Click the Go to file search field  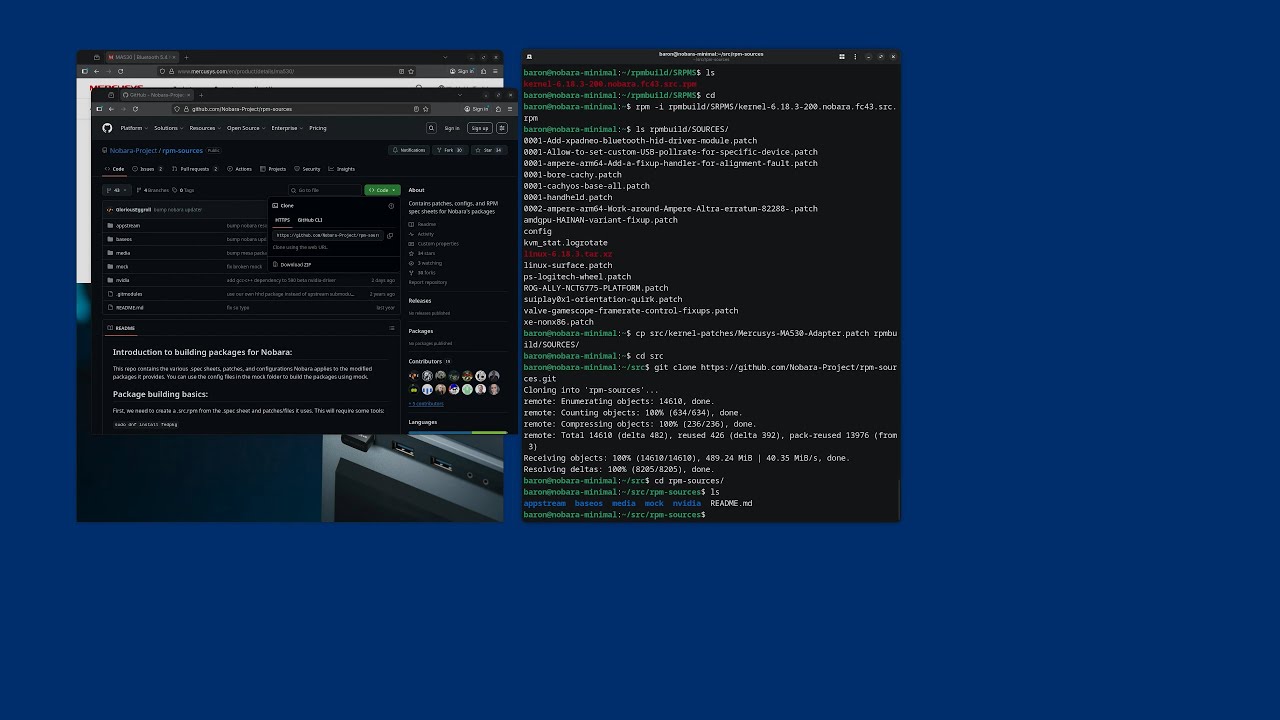(x=325, y=190)
